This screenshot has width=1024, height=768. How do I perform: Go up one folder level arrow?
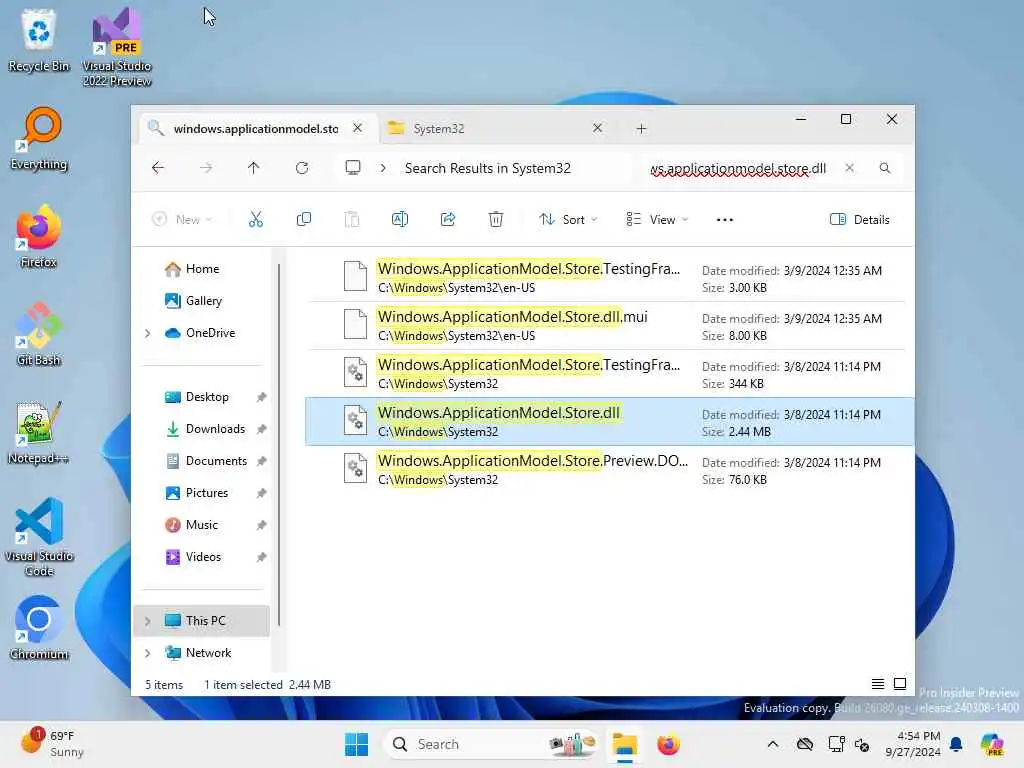[x=253, y=168]
